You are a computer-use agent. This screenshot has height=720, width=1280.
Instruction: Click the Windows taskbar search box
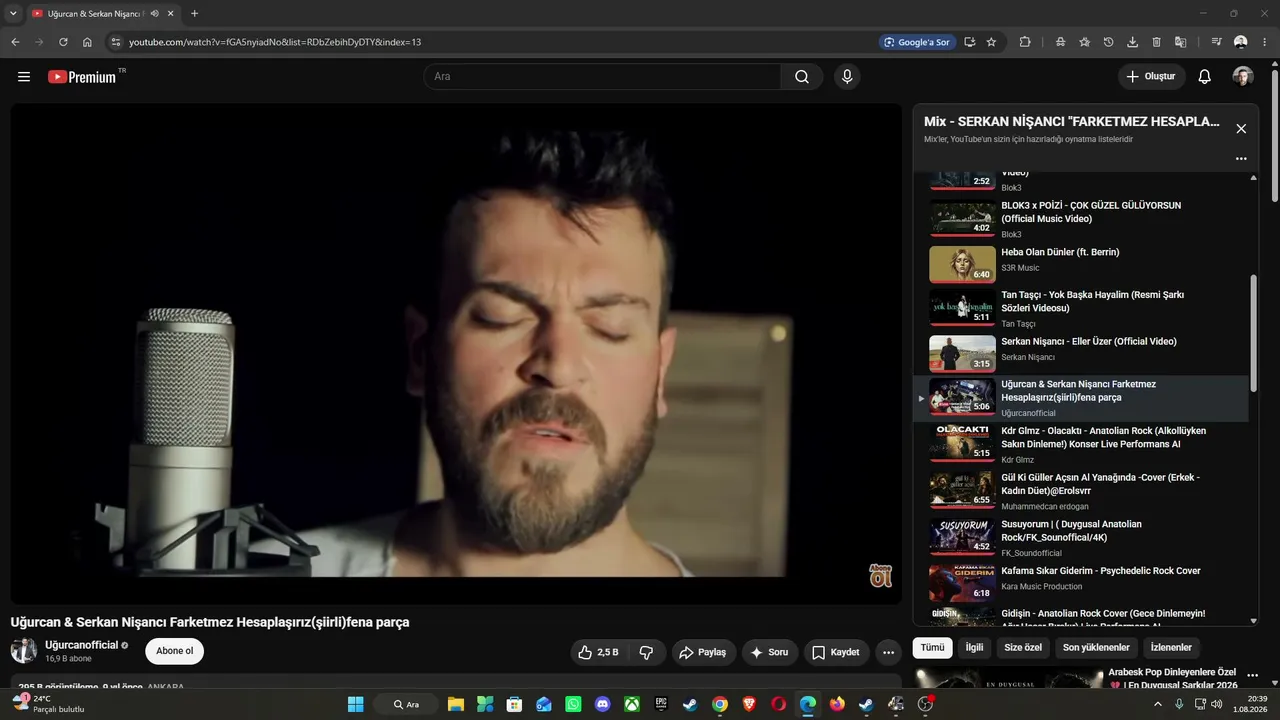click(406, 704)
